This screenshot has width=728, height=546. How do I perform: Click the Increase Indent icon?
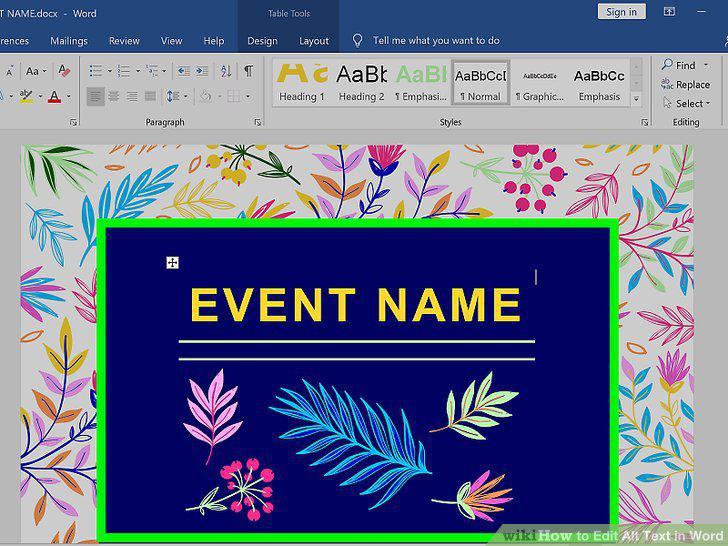pos(202,71)
